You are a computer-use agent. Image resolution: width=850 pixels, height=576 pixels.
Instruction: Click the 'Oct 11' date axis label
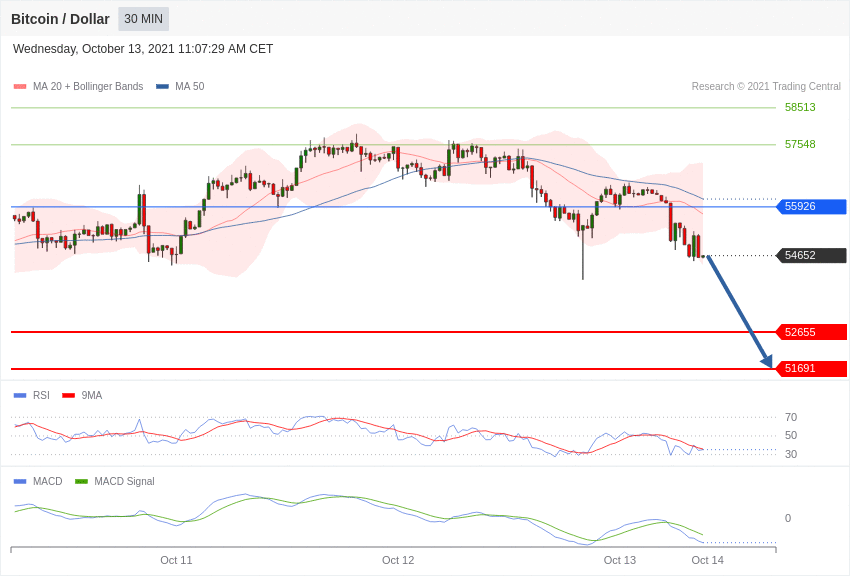[x=176, y=560]
